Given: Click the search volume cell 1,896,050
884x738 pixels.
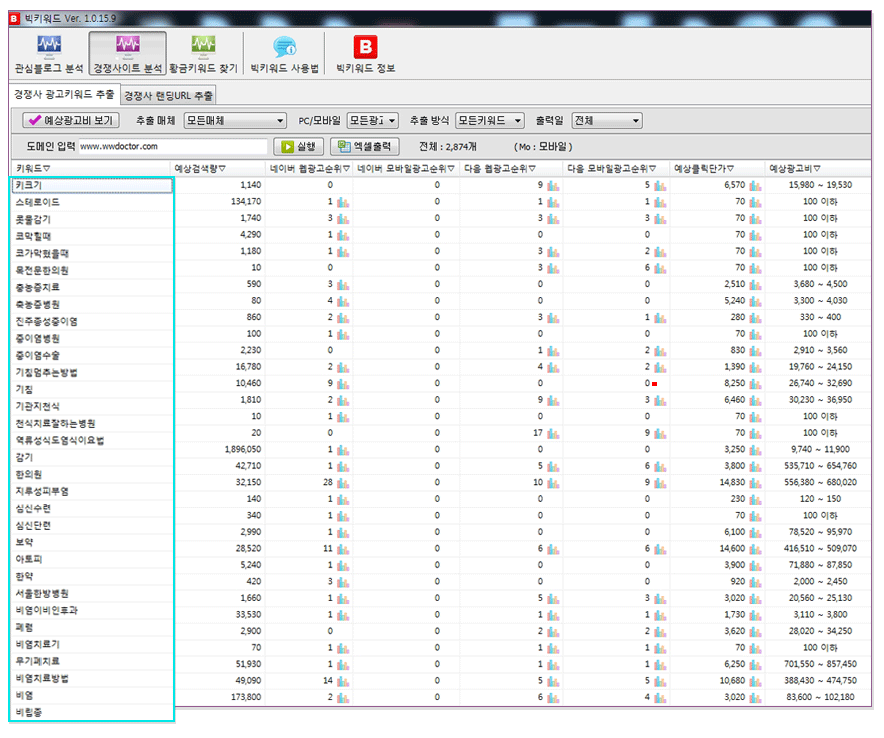Looking at the screenshot, I should coord(243,449).
